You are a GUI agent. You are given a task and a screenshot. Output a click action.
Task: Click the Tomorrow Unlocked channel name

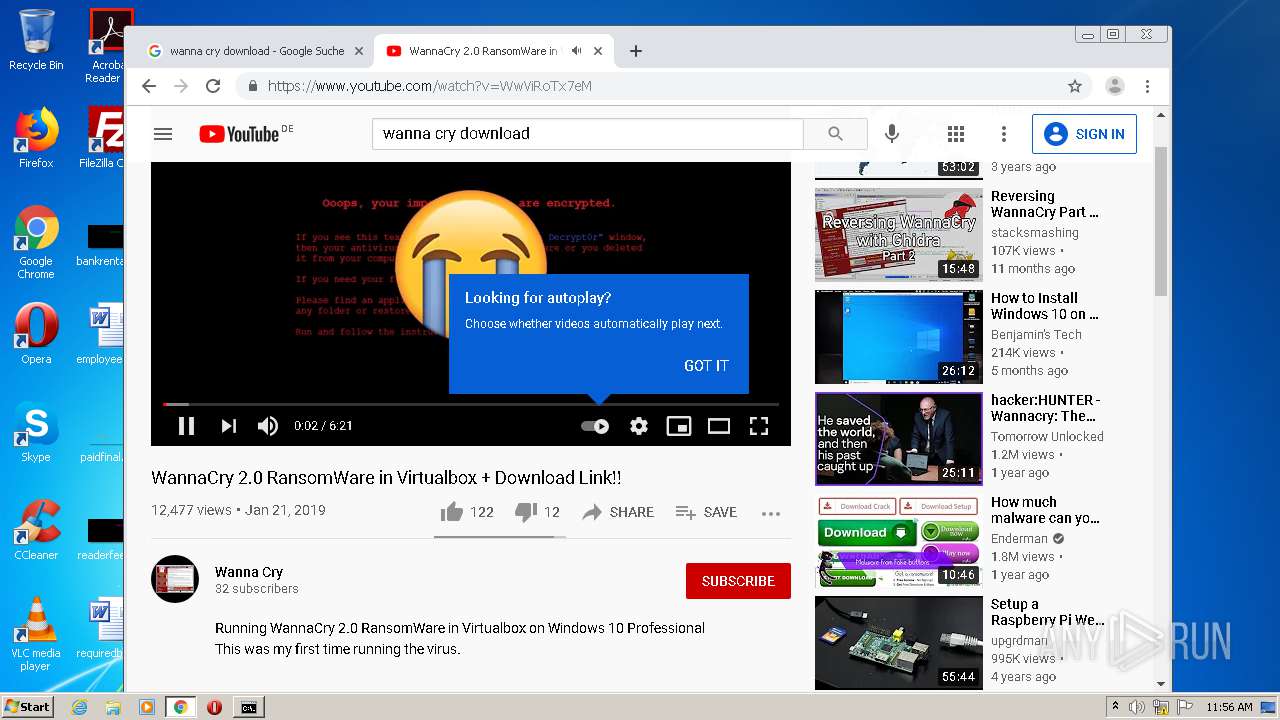[1047, 437]
